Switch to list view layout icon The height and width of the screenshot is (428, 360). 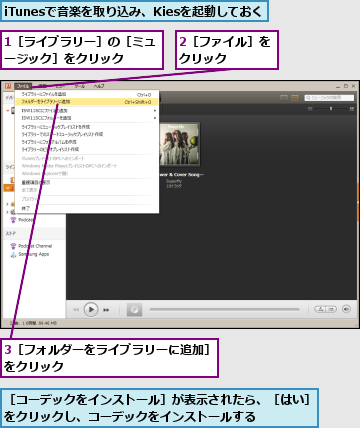284,98
